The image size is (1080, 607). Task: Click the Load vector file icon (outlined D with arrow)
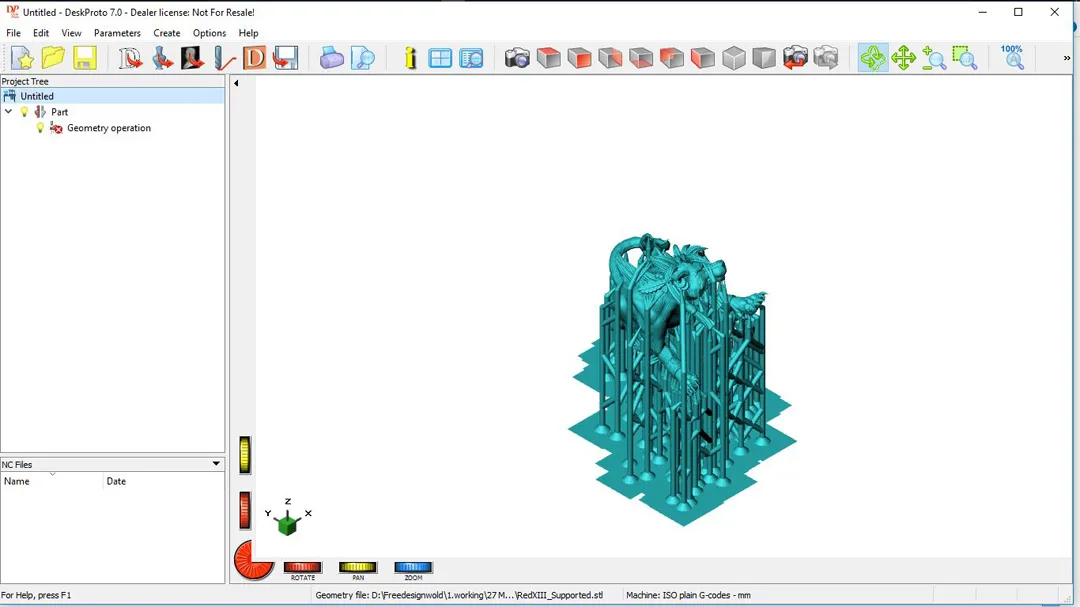coord(129,58)
